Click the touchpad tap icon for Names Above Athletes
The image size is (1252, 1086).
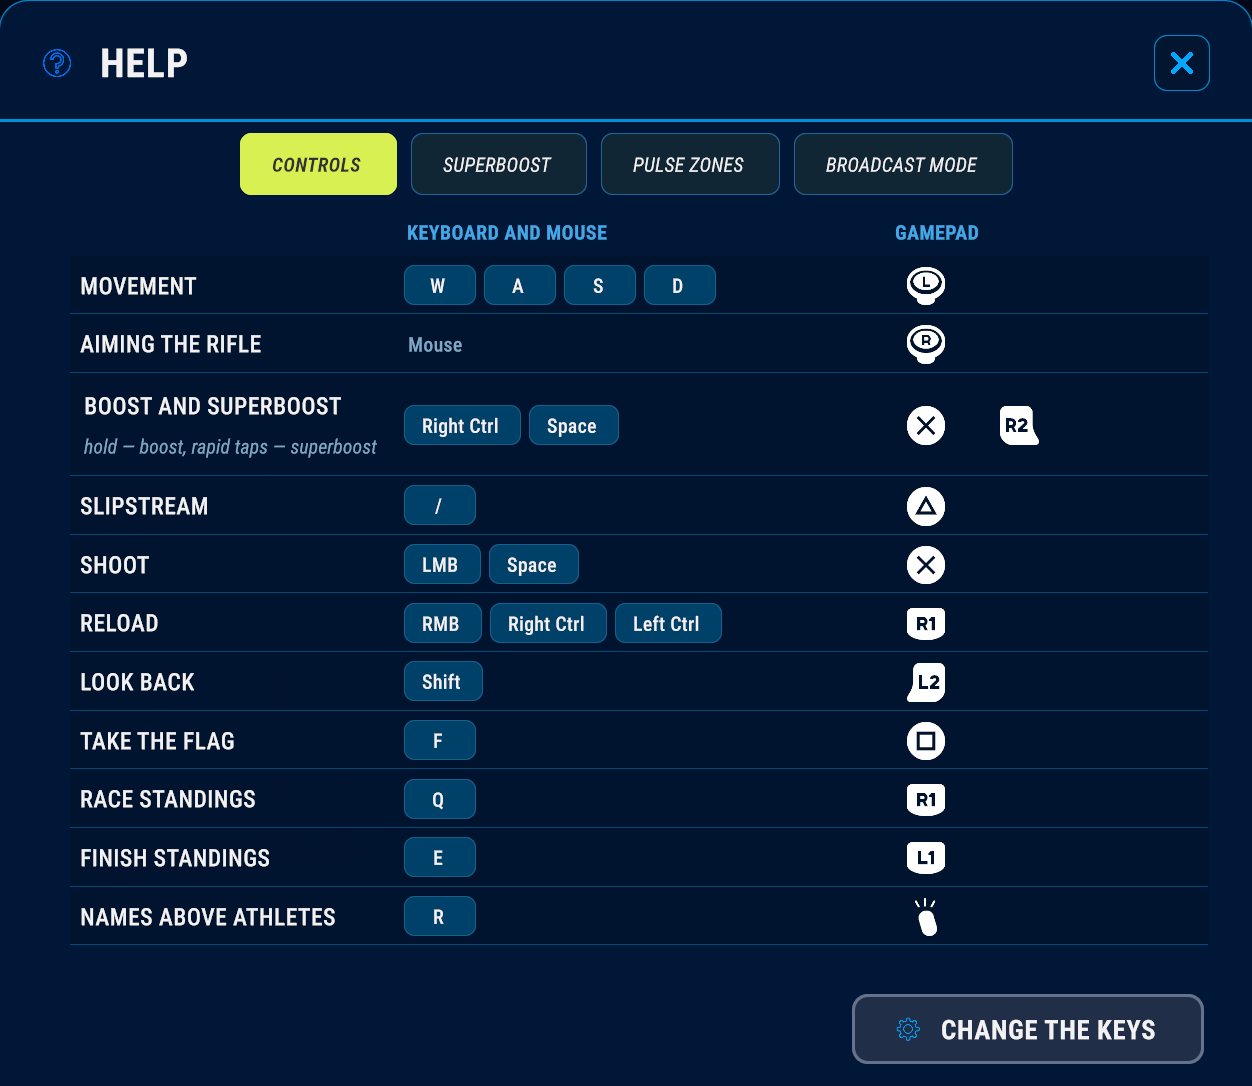(x=926, y=916)
